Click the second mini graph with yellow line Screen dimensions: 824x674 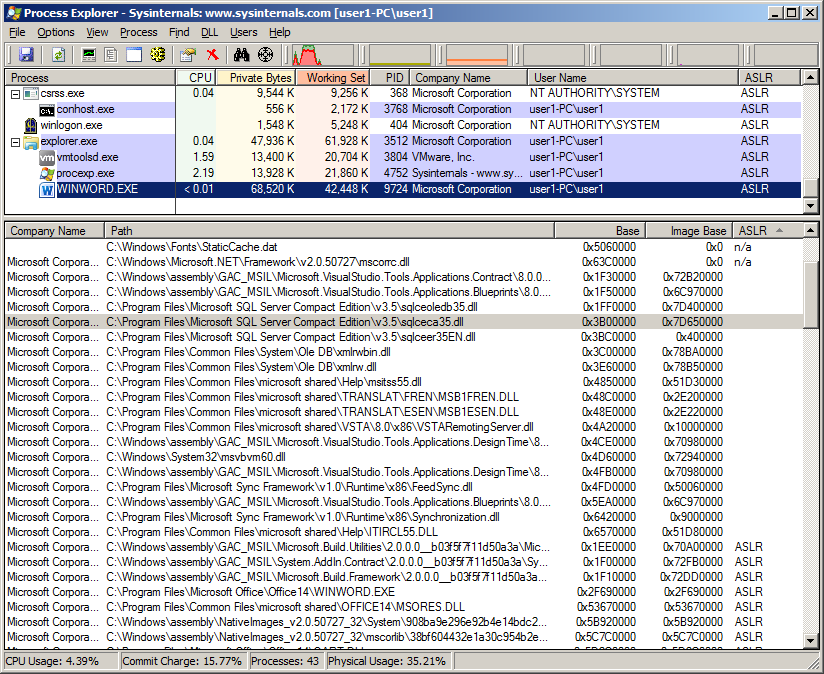tap(399, 55)
